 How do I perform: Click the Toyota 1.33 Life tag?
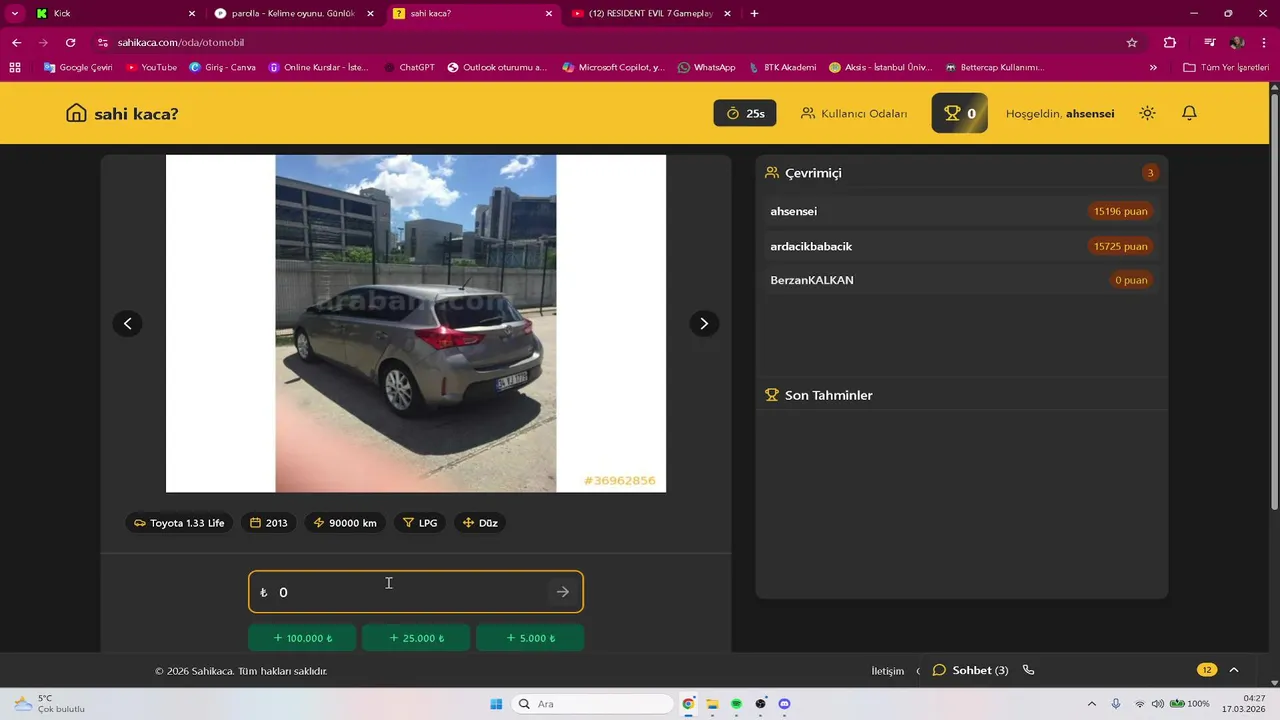[x=179, y=523]
